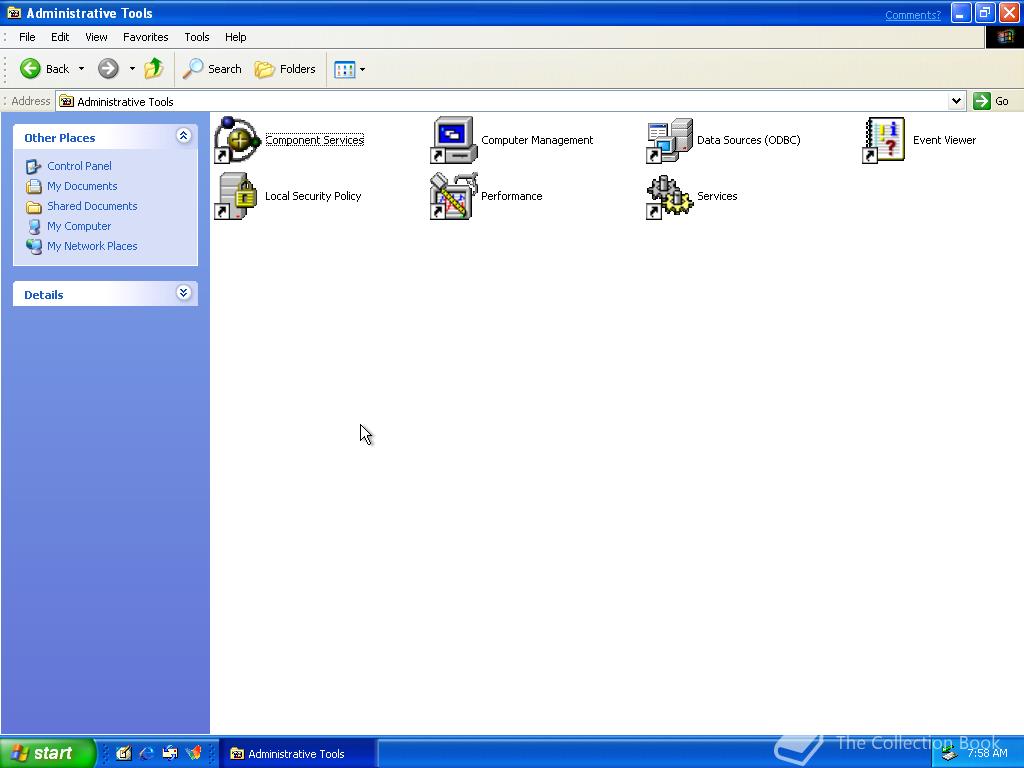Open the Help menu
Image resolution: width=1024 pixels, height=768 pixels.
[236, 37]
